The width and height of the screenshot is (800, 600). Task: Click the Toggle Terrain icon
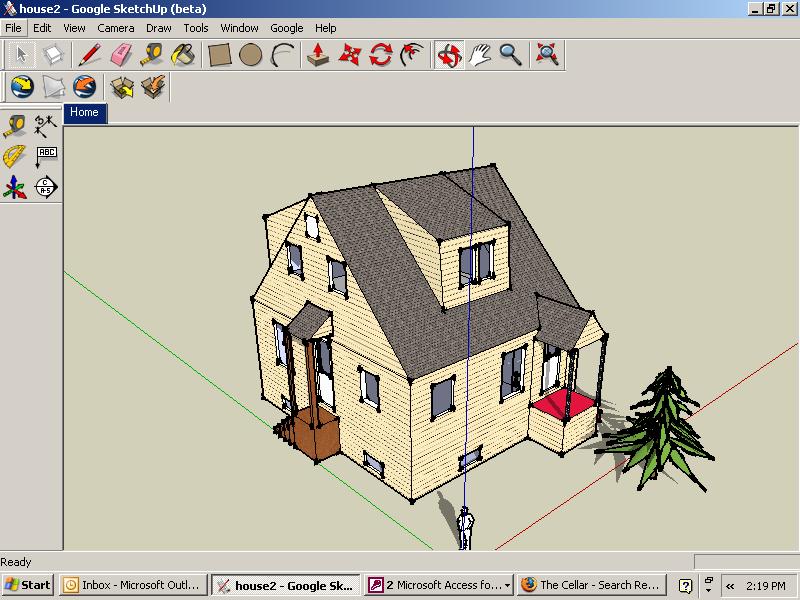coord(53,87)
